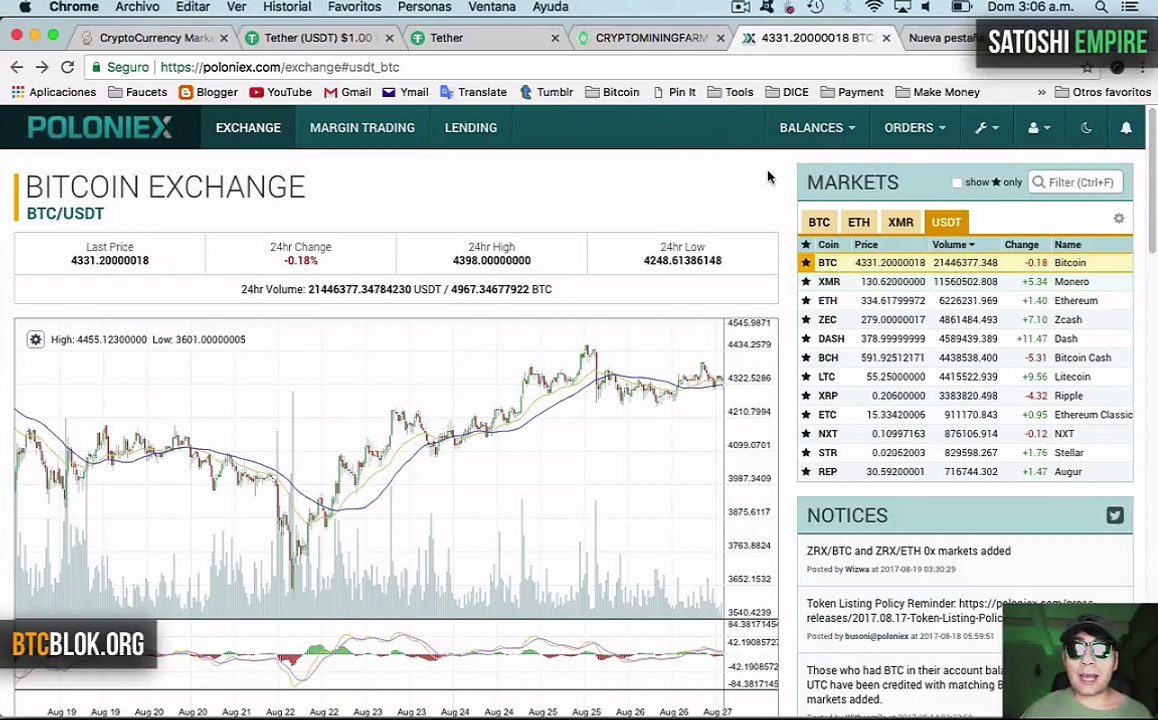Viewport: 1158px width, 720px height.
Task: Toggle favorite star for XRP market
Action: 806,396
